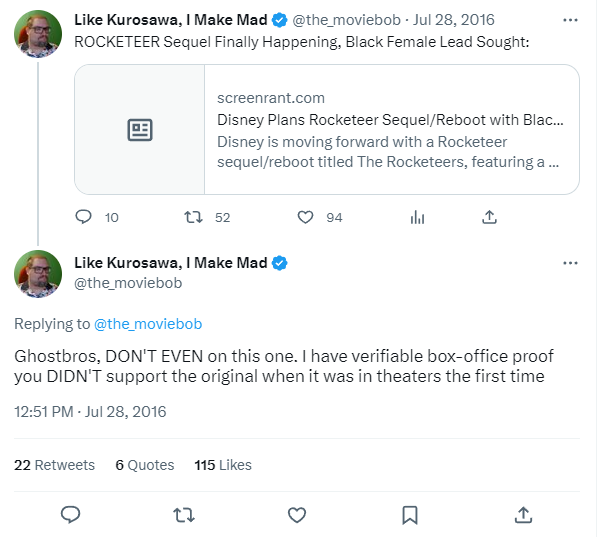The width and height of the screenshot is (602, 537).
Task: Reply to the Ghostbros tweet
Action: (x=70, y=514)
